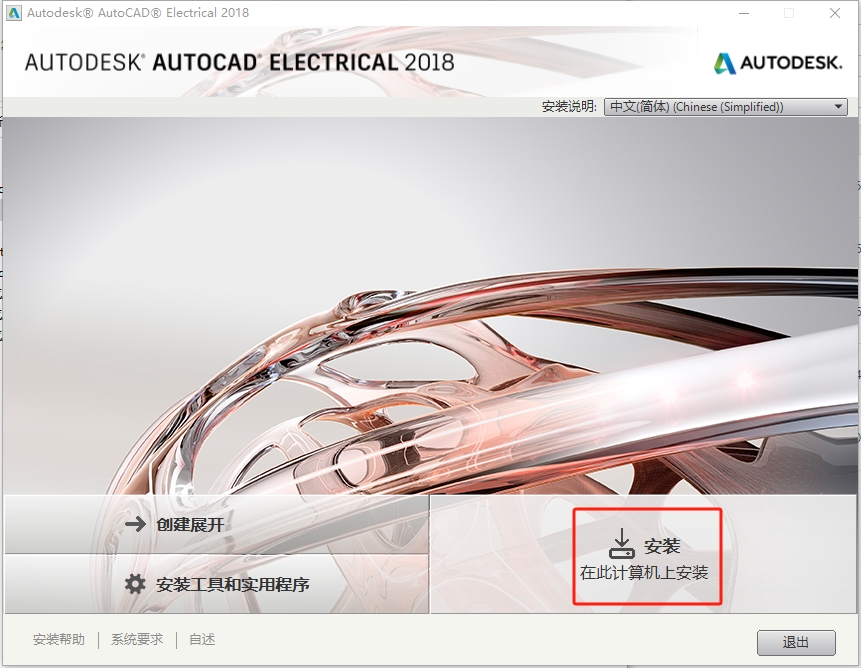Open the 系统要求 link
The image size is (861, 668).
(137, 640)
